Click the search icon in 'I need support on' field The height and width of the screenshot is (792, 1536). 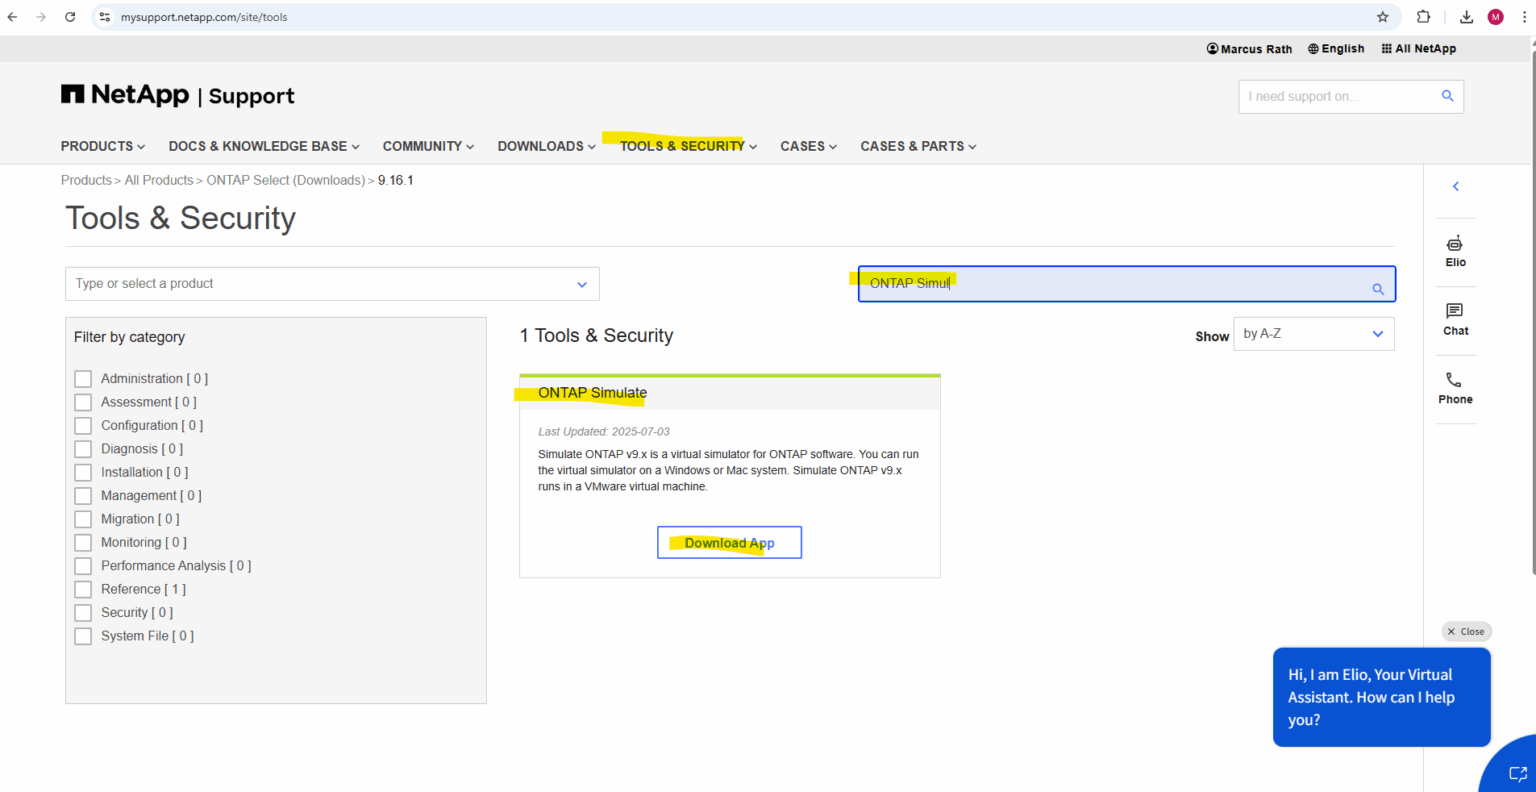(1447, 96)
